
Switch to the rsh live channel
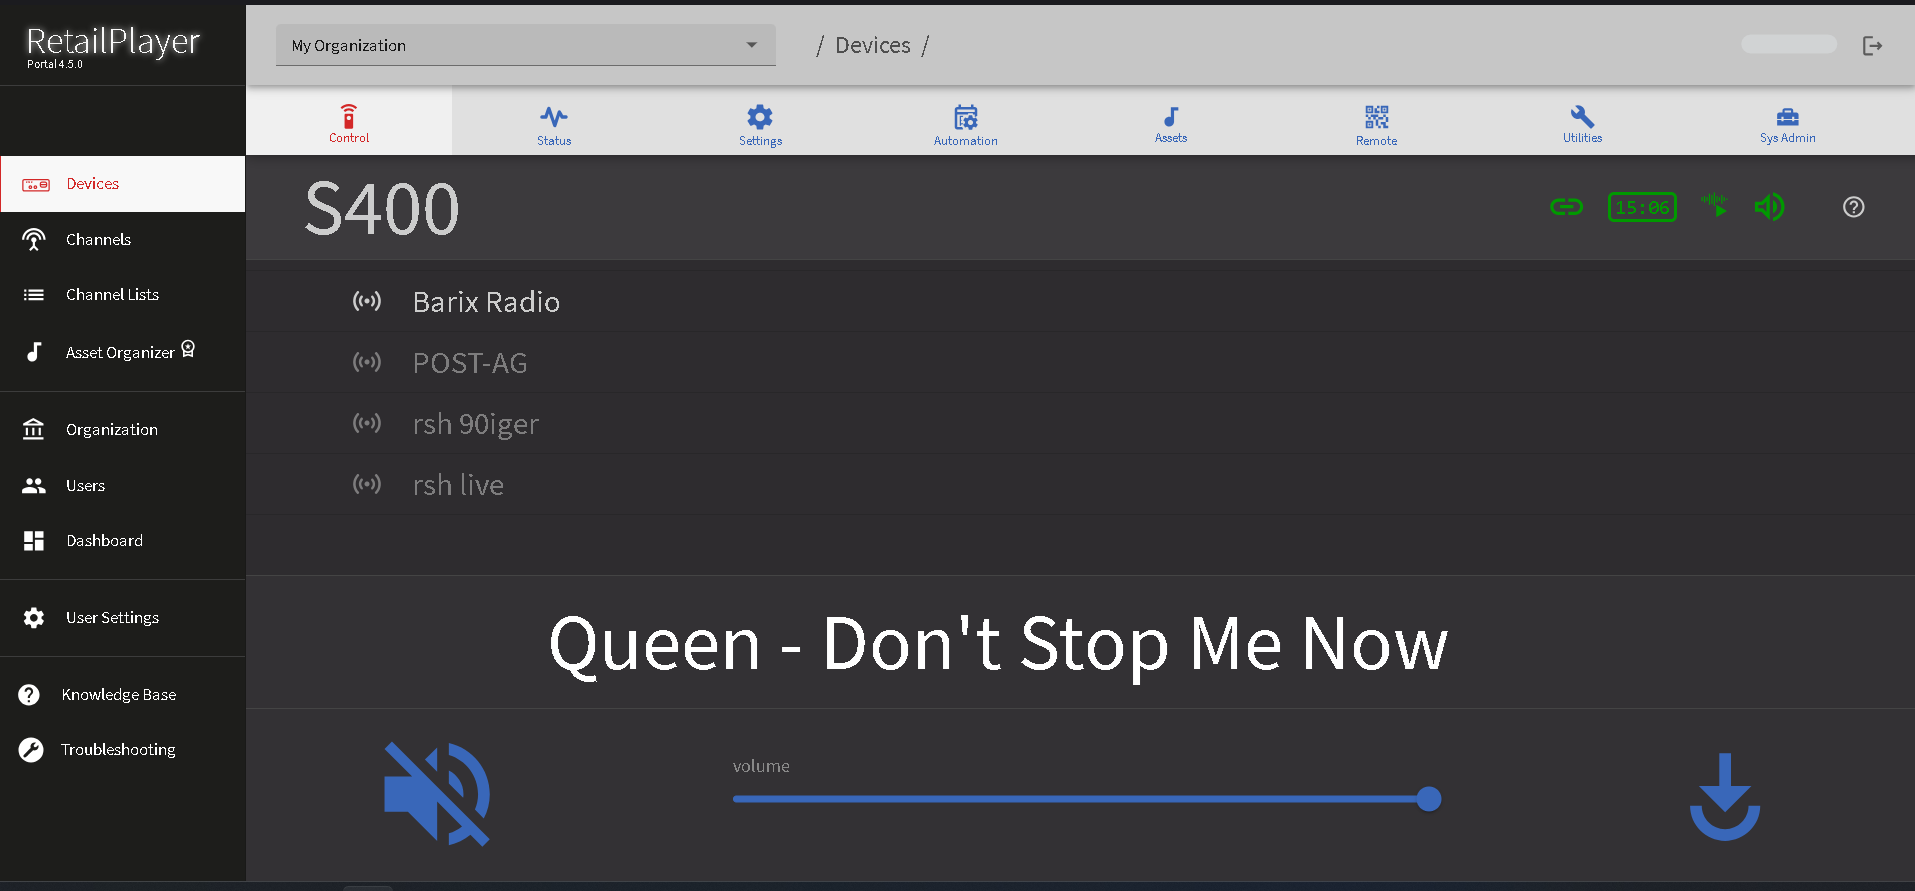point(458,485)
